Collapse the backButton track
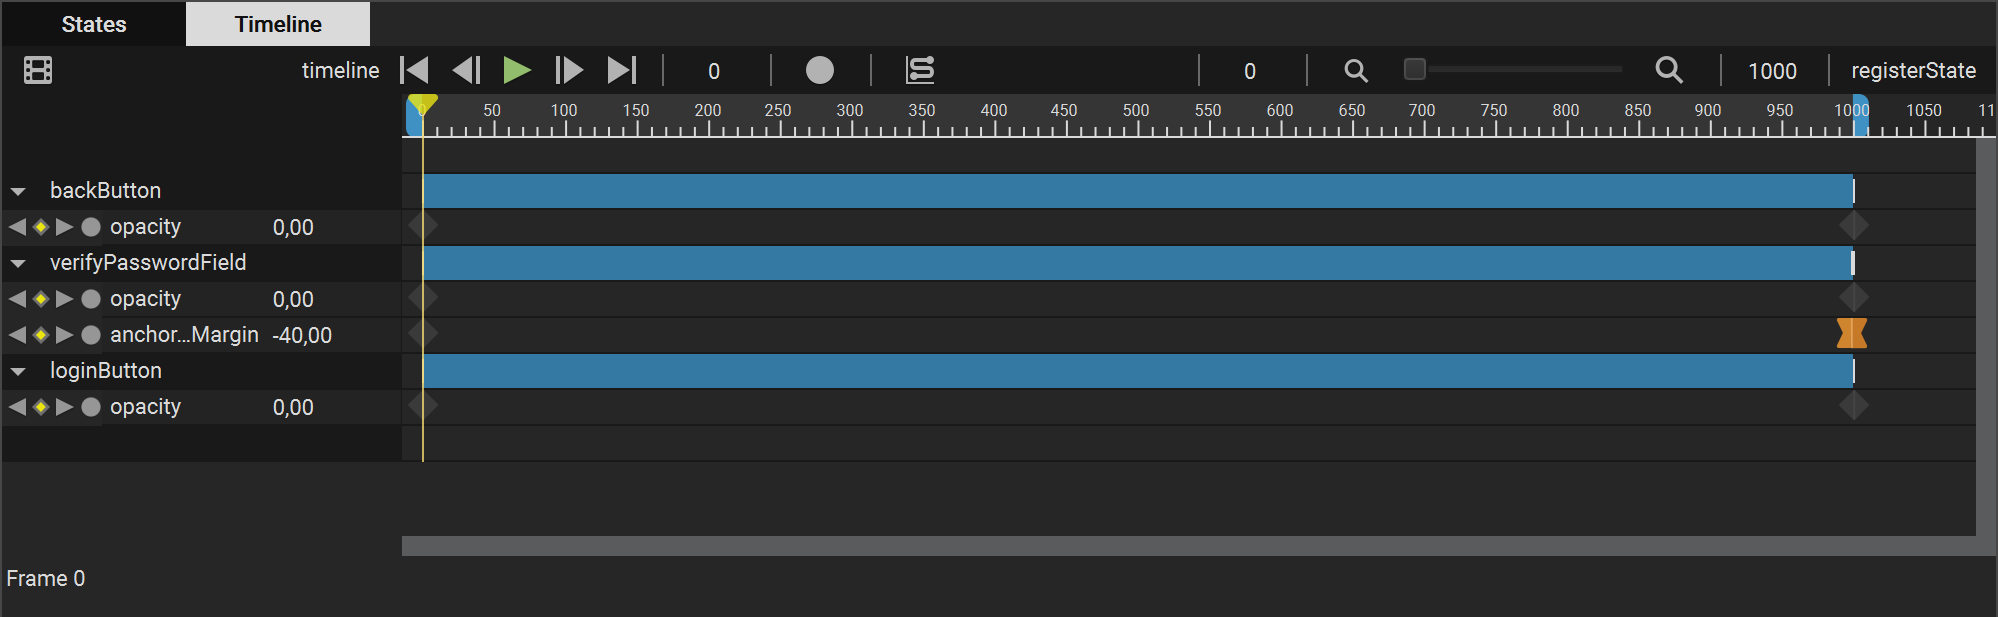 pos(20,190)
